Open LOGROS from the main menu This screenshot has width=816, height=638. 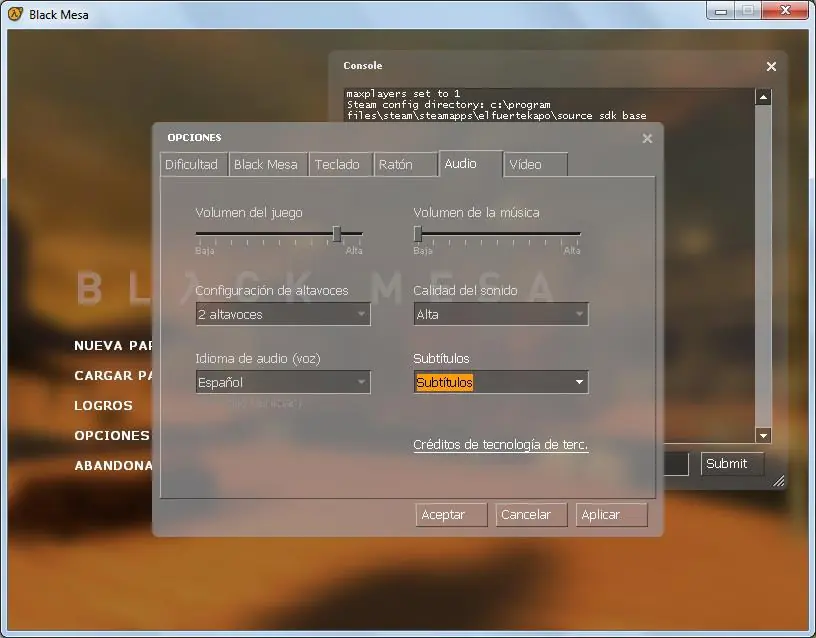click(104, 405)
